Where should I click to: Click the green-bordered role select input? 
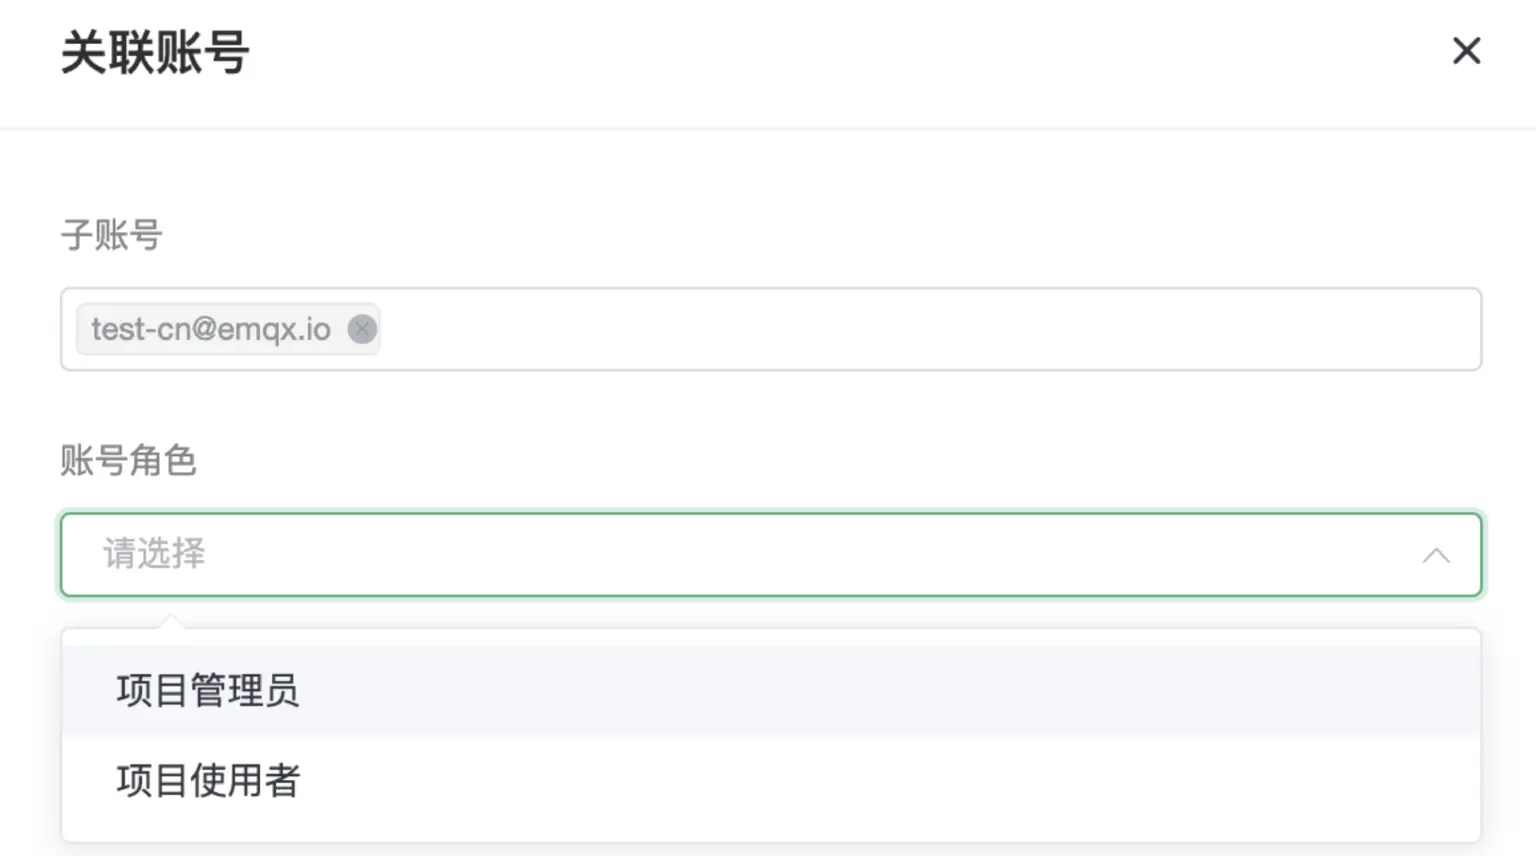pyautogui.click(x=771, y=555)
